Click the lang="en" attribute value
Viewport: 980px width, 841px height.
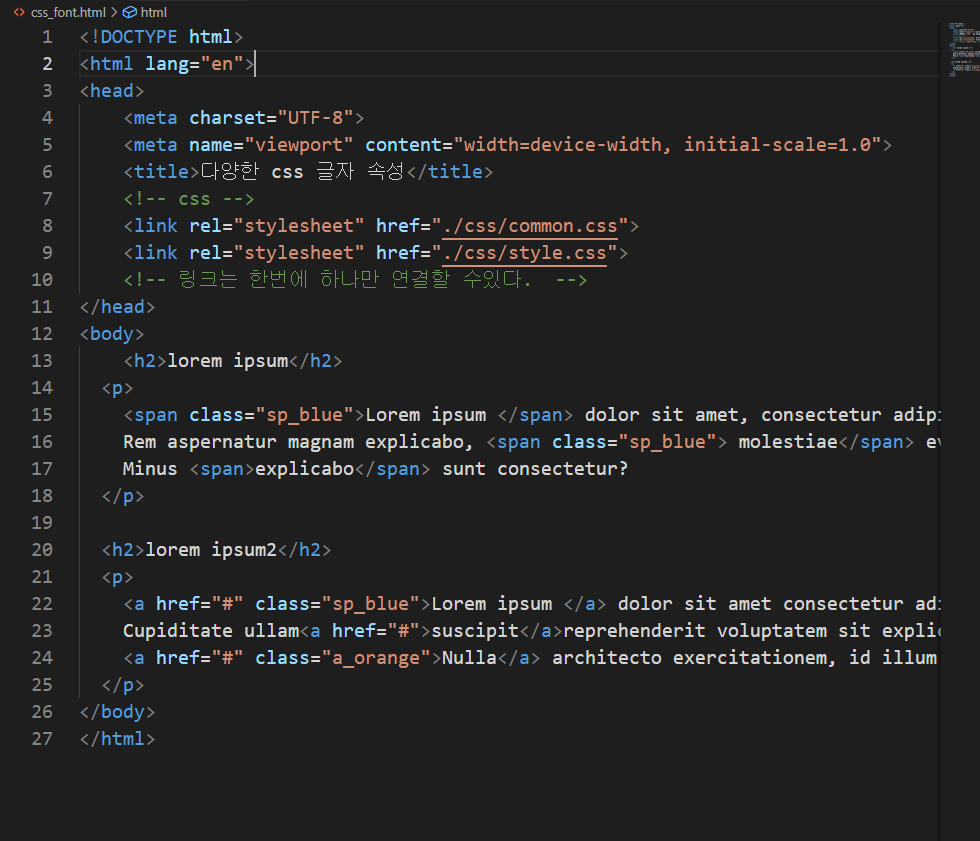[222, 64]
